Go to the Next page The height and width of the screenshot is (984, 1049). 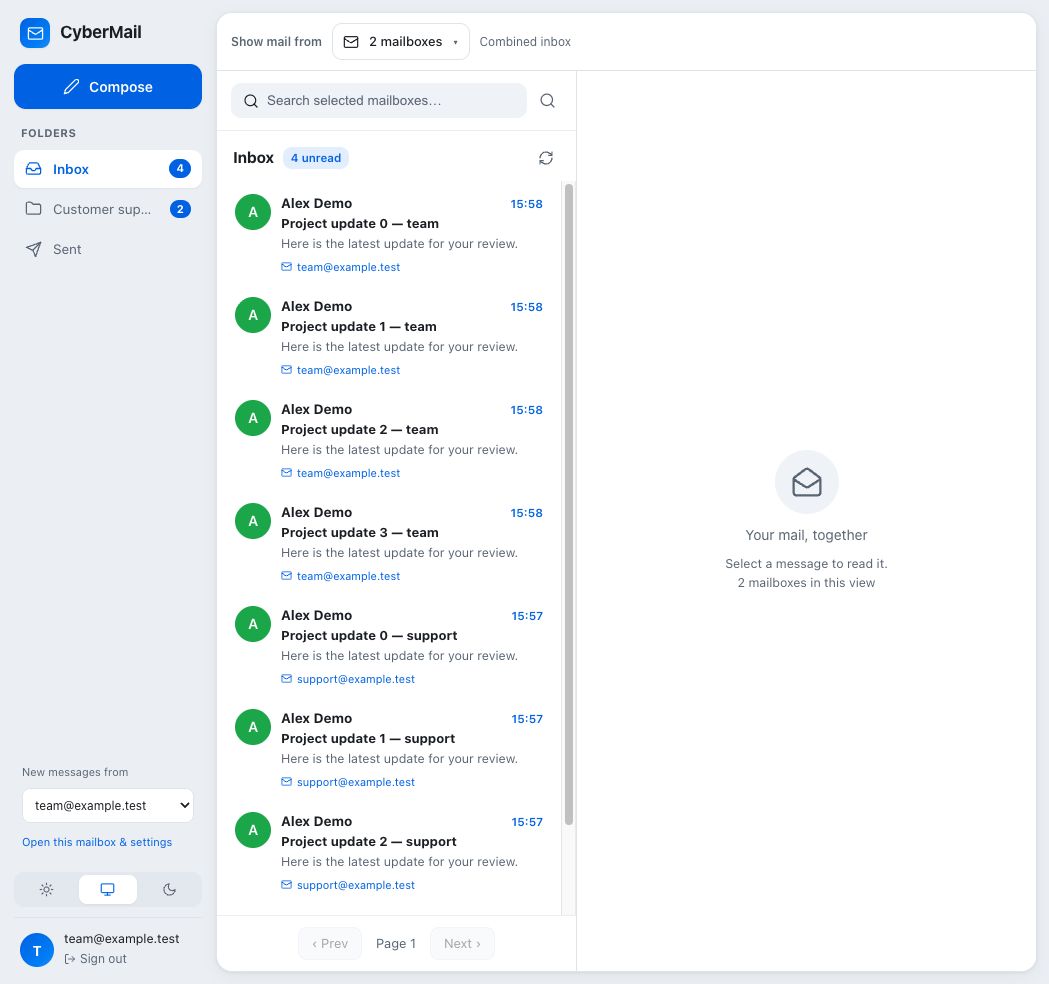coord(462,944)
